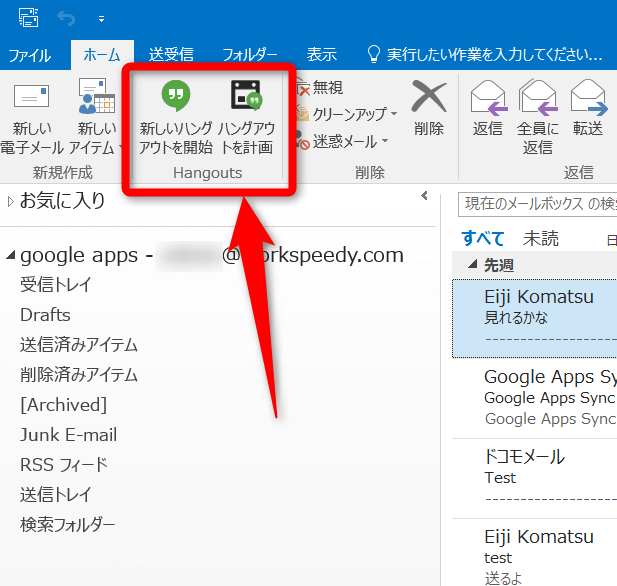Forward the message using 転送 icon

[x=588, y=108]
